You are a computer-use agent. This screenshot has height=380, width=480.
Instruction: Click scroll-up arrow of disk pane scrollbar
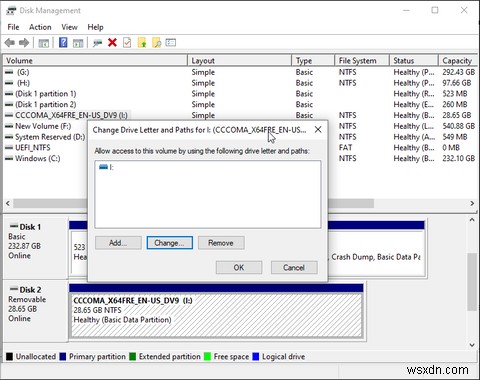[x=472, y=220]
